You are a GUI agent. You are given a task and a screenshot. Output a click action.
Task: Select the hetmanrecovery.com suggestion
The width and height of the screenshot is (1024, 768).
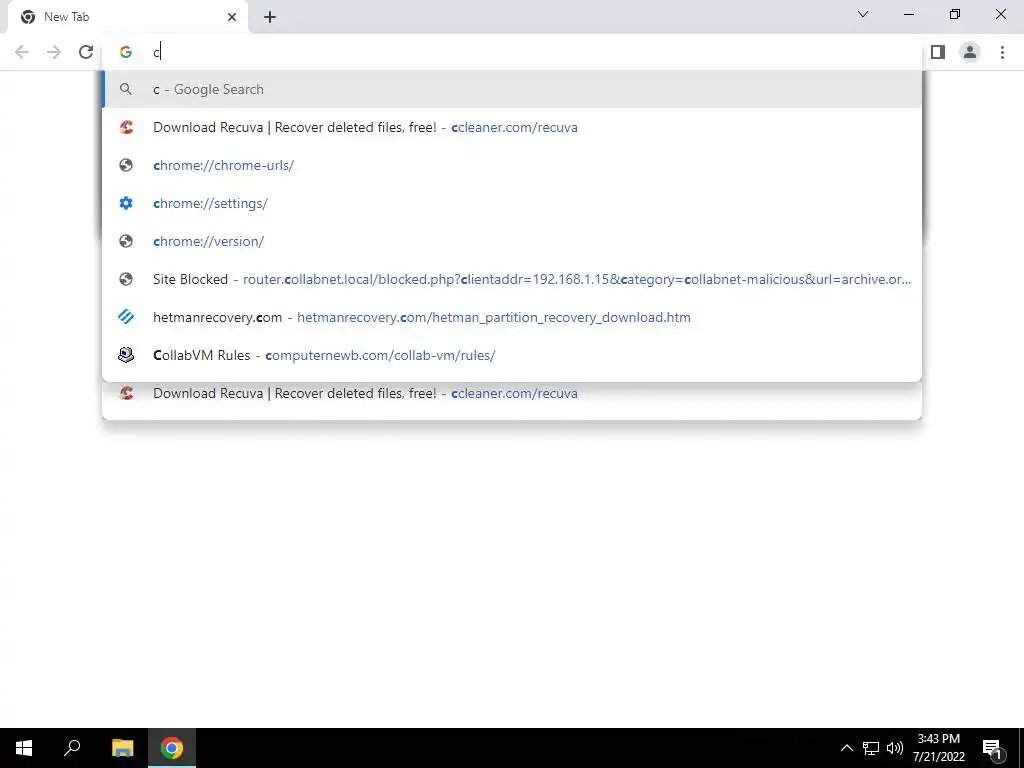pyautogui.click(x=512, y=317)
